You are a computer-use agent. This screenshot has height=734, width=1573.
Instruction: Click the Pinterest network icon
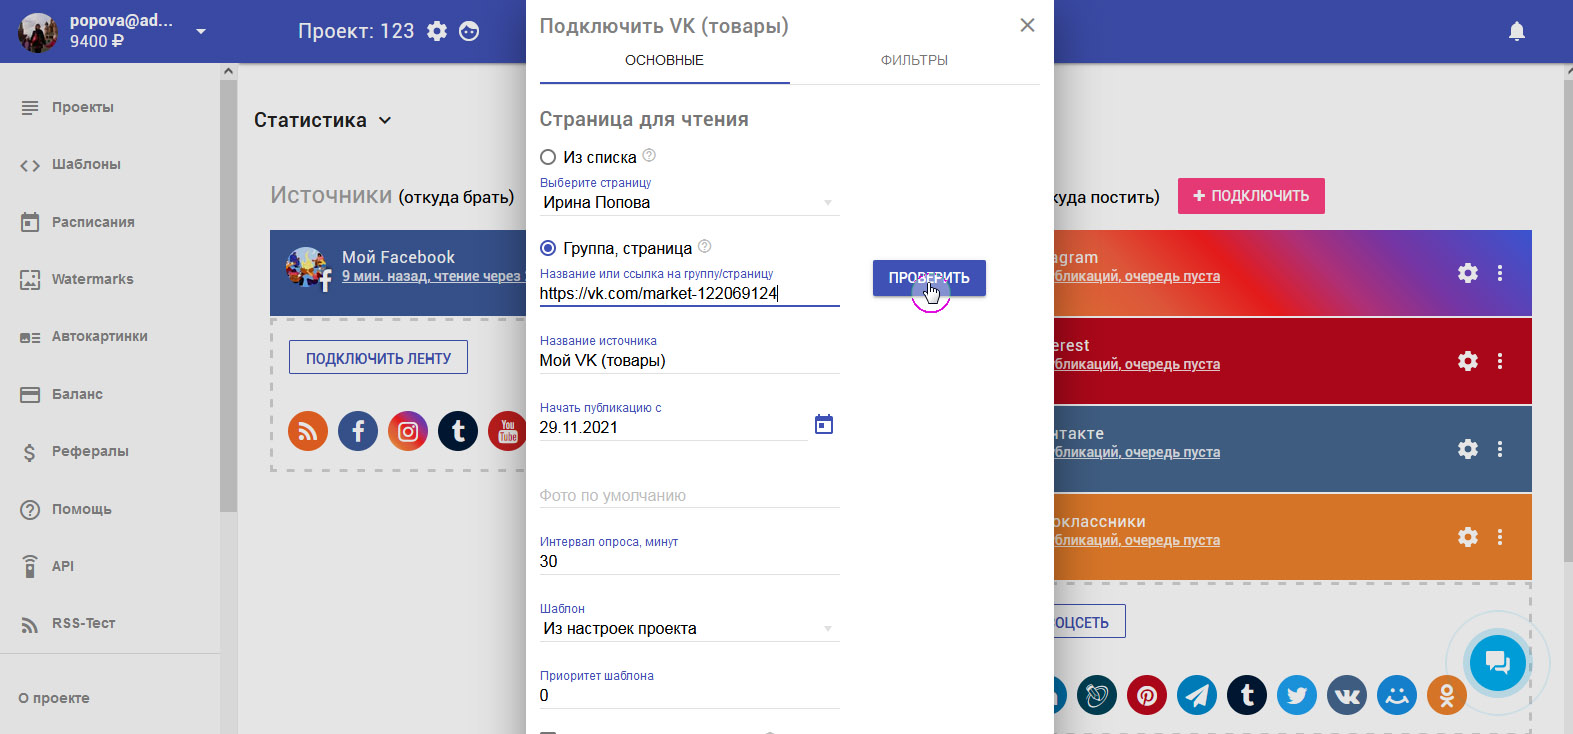click(1146, 695)
